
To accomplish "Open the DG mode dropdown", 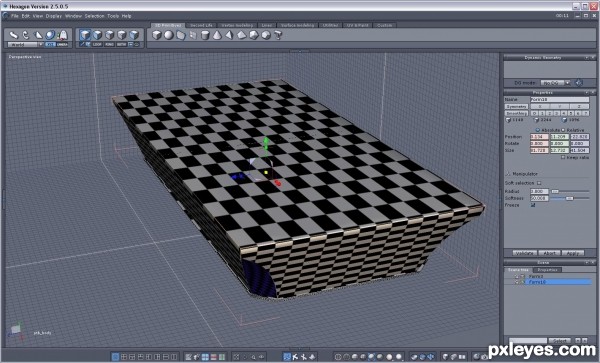I will (x=555, y=83).
